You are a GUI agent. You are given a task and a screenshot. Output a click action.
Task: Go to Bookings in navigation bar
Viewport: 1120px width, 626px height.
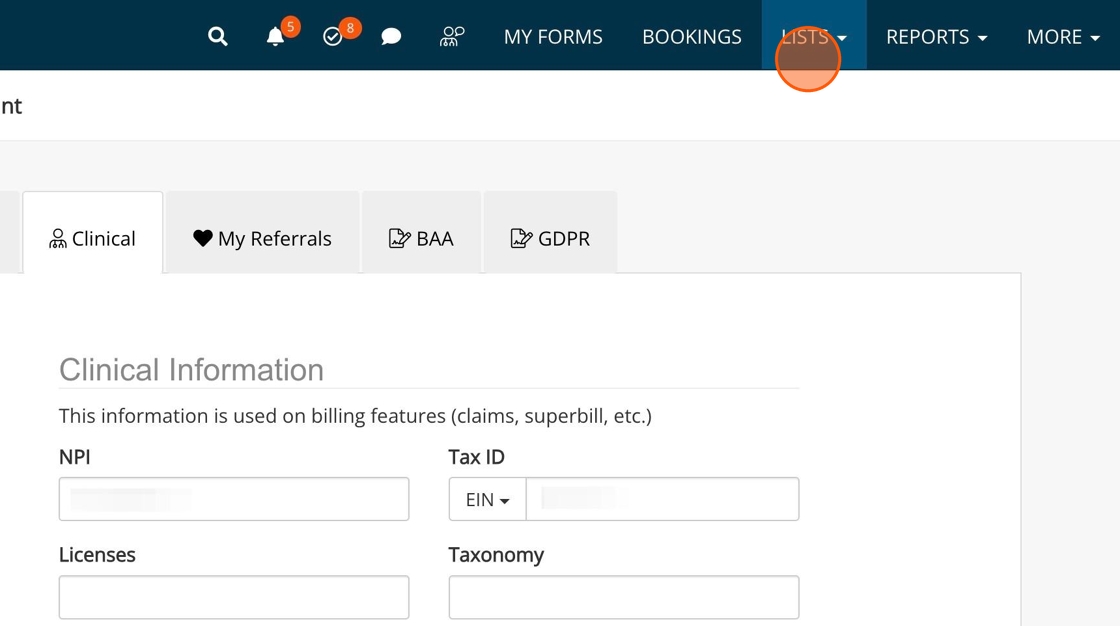click(x=692, y=37)
